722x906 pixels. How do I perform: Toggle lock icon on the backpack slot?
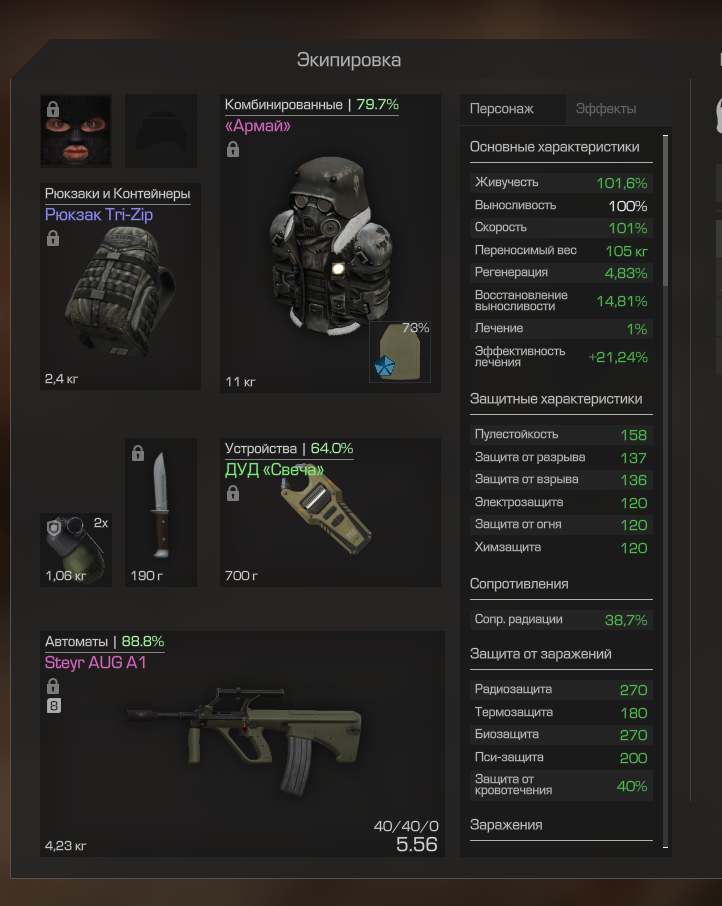click(53, 238)
